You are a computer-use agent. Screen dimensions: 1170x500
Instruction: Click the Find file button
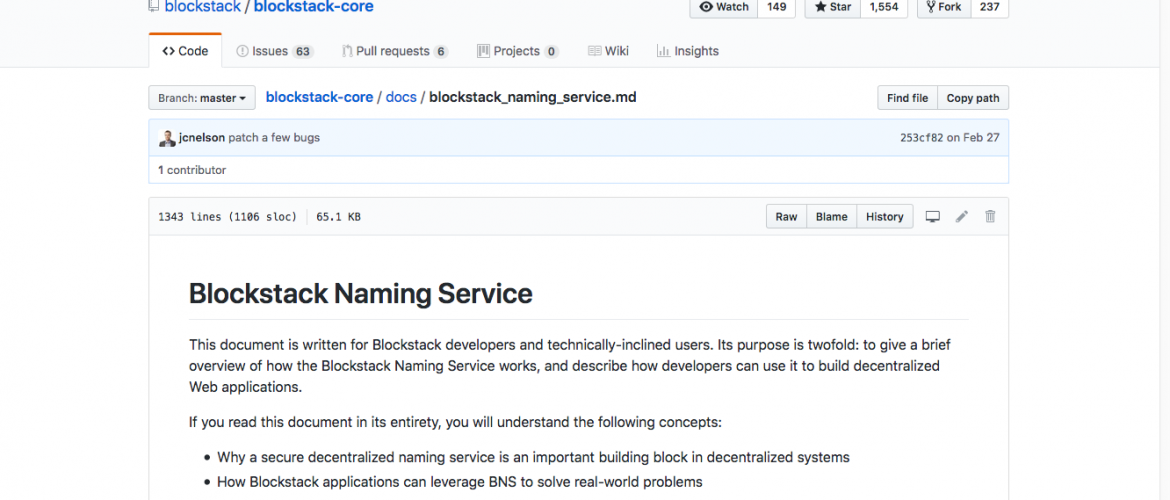tap(907, 98)
